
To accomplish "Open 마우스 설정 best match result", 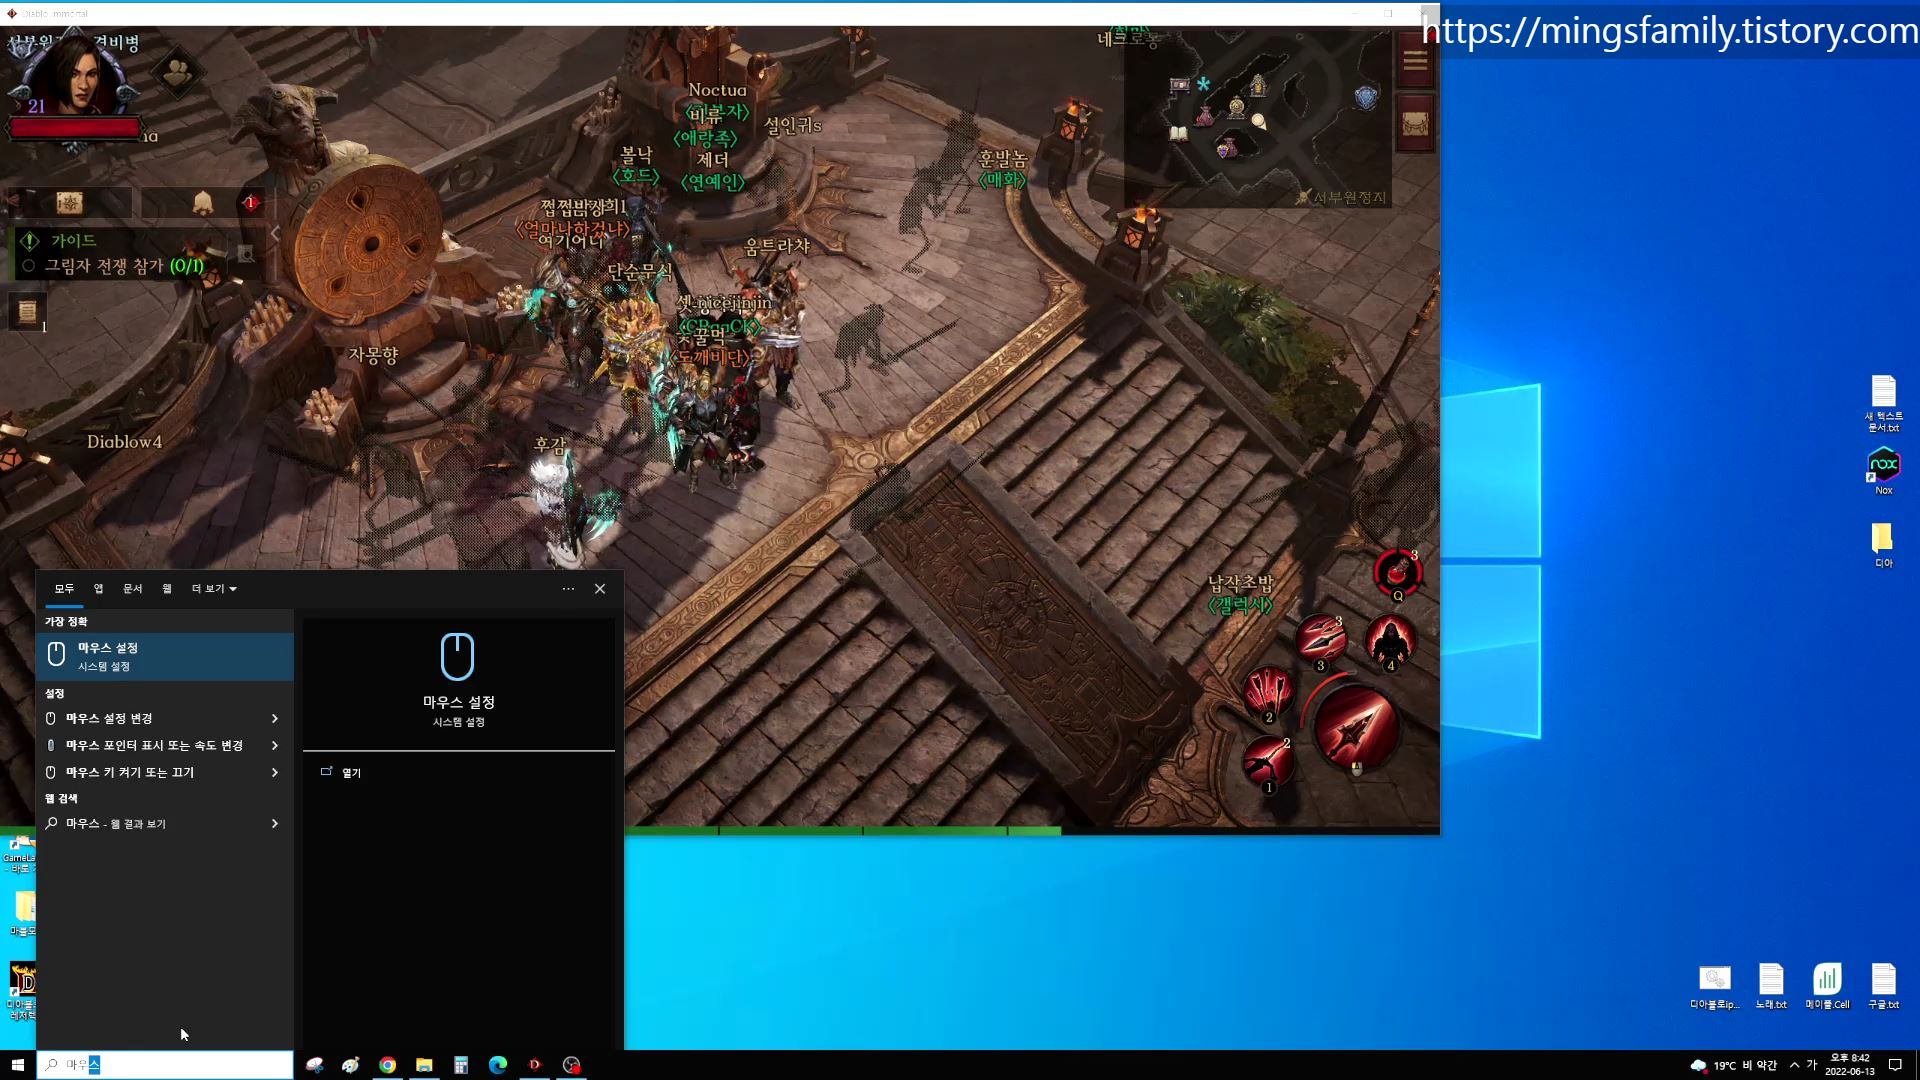I will pos(165,657).
